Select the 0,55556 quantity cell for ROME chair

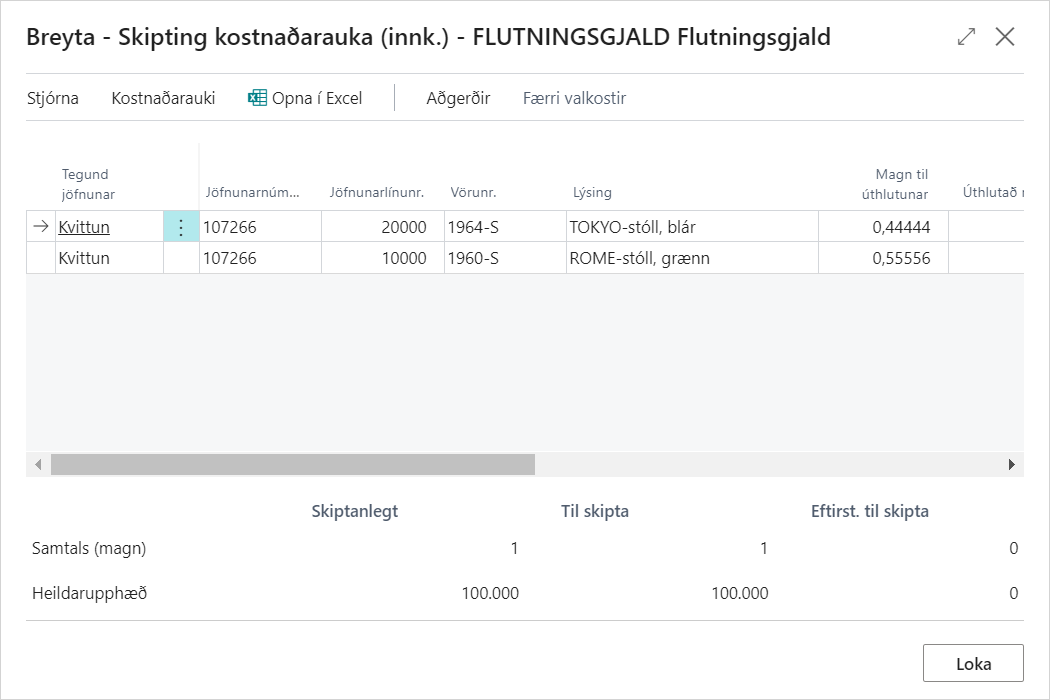(882, 258)
